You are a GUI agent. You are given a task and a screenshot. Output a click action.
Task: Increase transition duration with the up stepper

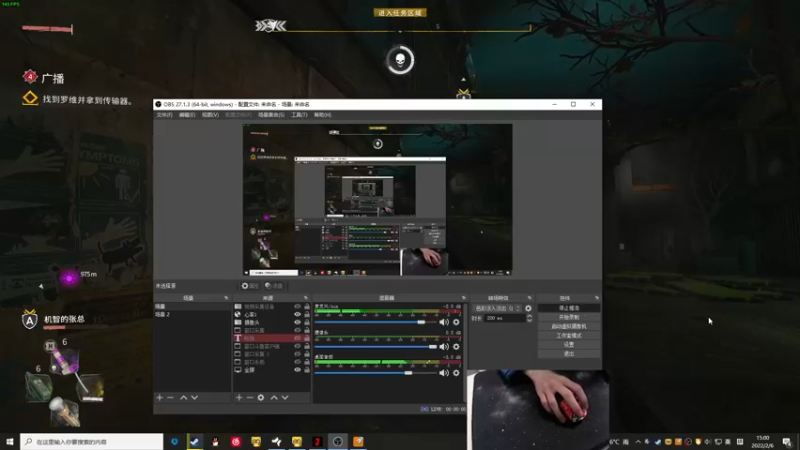pyautogui.click(x=529, y=316)
